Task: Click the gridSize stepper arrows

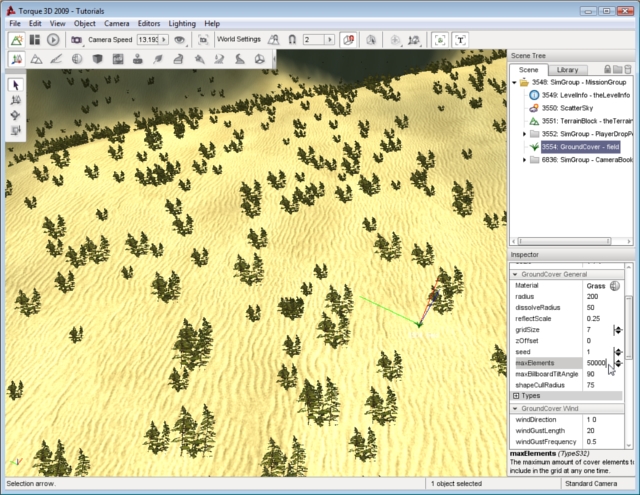Action: click(x=617, y=329)
